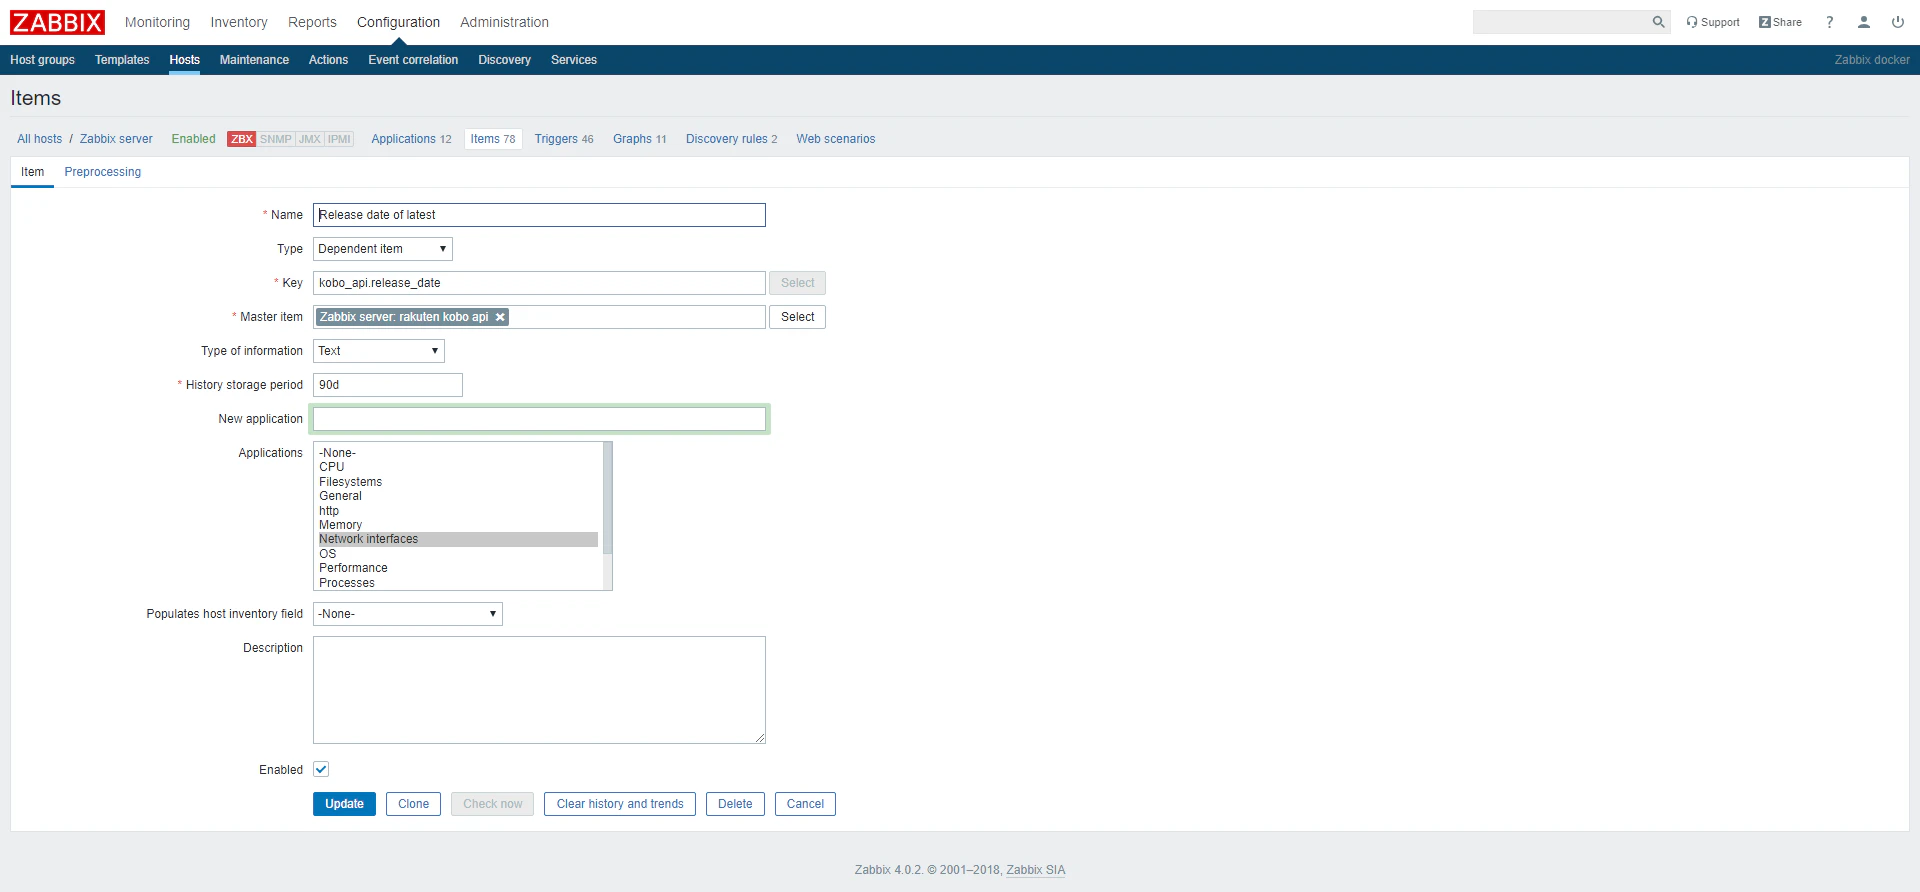The image size is (1920, 892).
Task: Open the Triggers 46 link
Action: (564, 139)
